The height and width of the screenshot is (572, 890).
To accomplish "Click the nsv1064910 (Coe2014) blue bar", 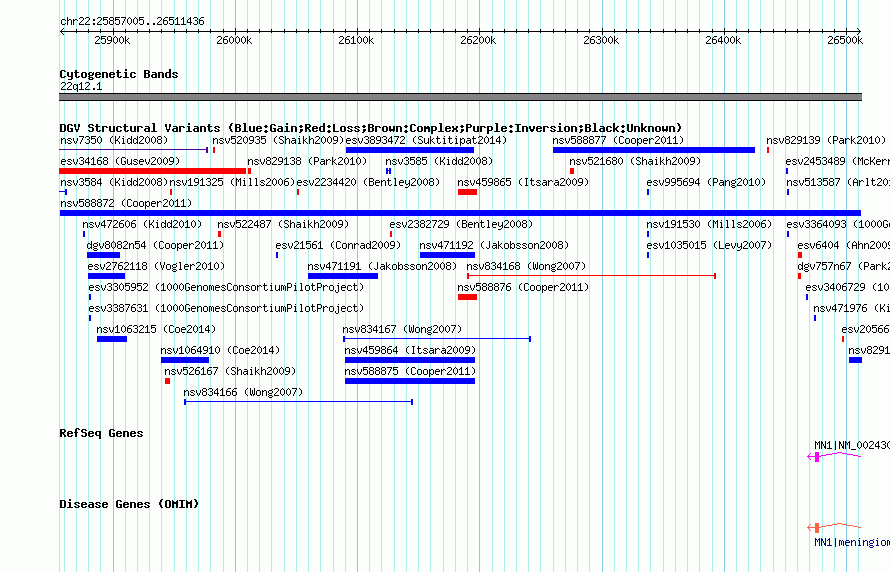I will [185, 360].
